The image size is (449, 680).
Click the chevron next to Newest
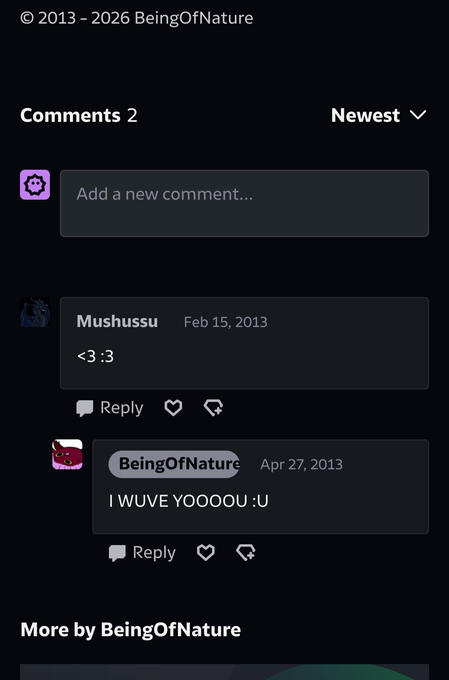(418, 115)
